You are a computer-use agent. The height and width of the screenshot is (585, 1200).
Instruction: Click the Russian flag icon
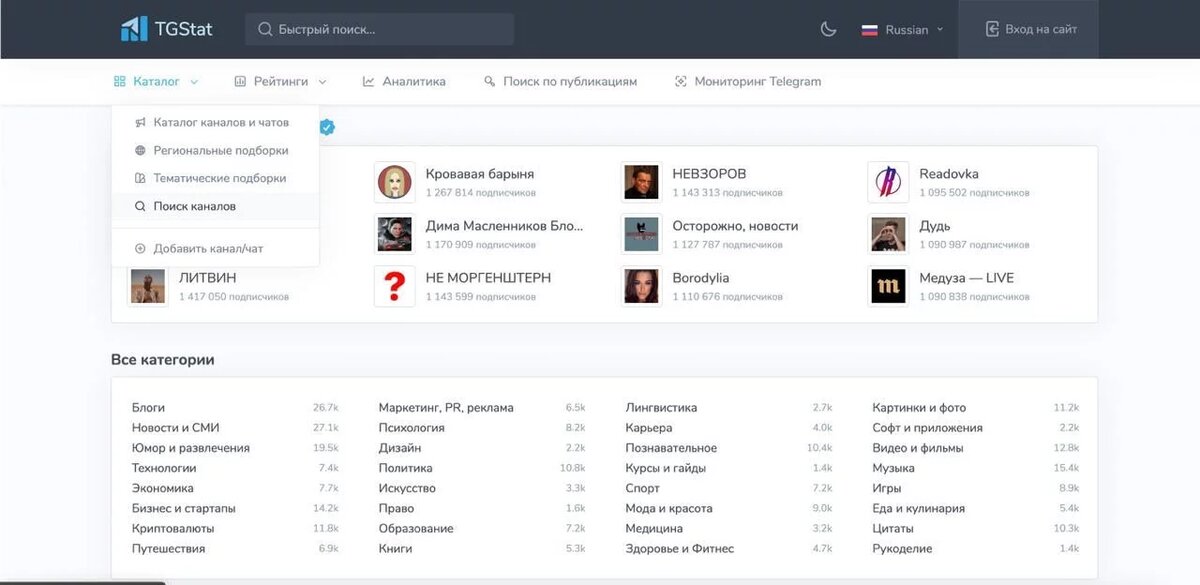(870, 30)
